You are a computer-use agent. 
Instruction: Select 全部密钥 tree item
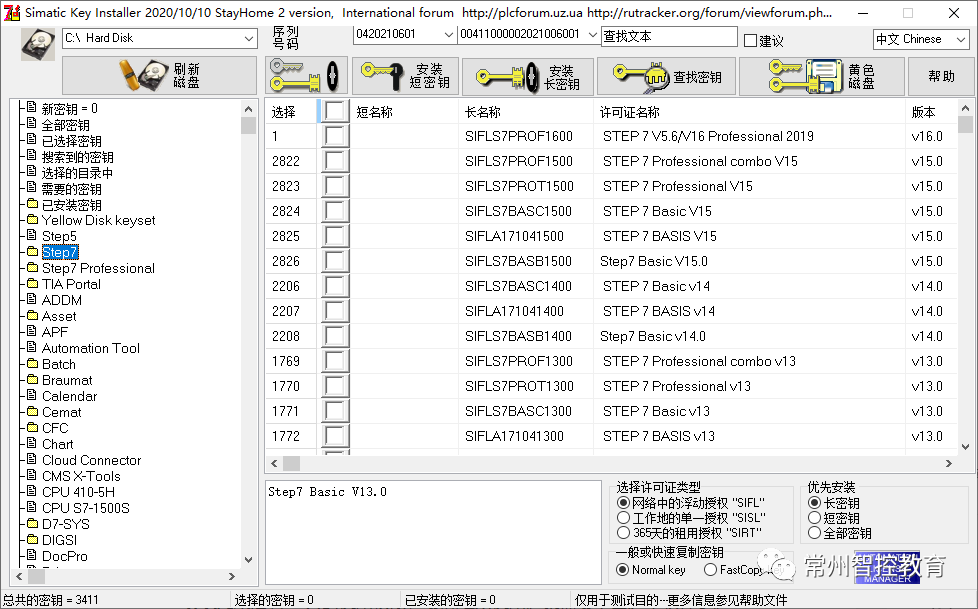click(x=65, y=125)
